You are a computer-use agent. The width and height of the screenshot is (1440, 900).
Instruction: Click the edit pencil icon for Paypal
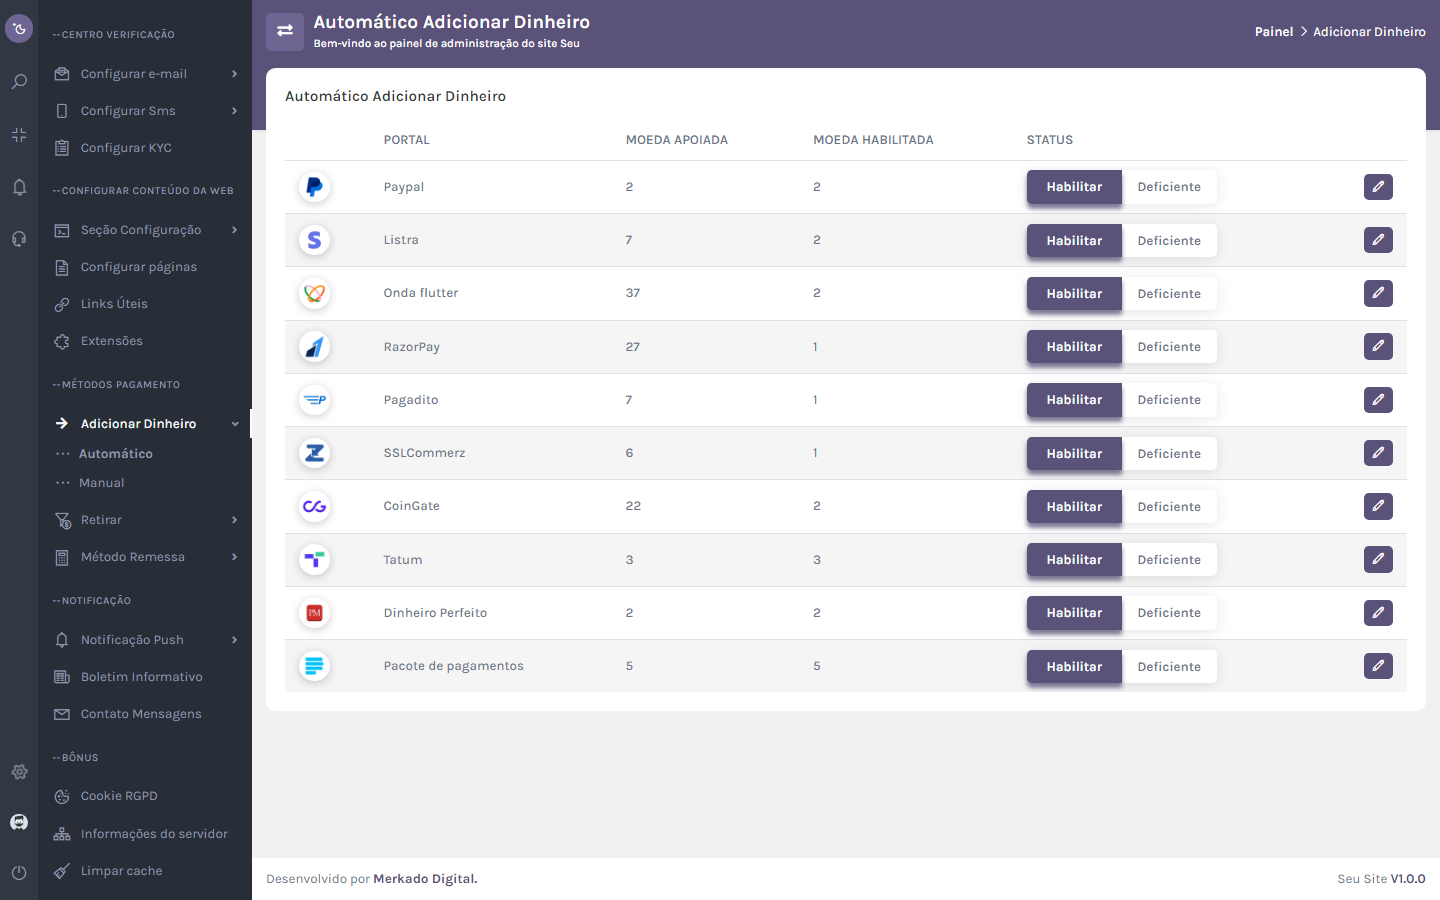1377,187
